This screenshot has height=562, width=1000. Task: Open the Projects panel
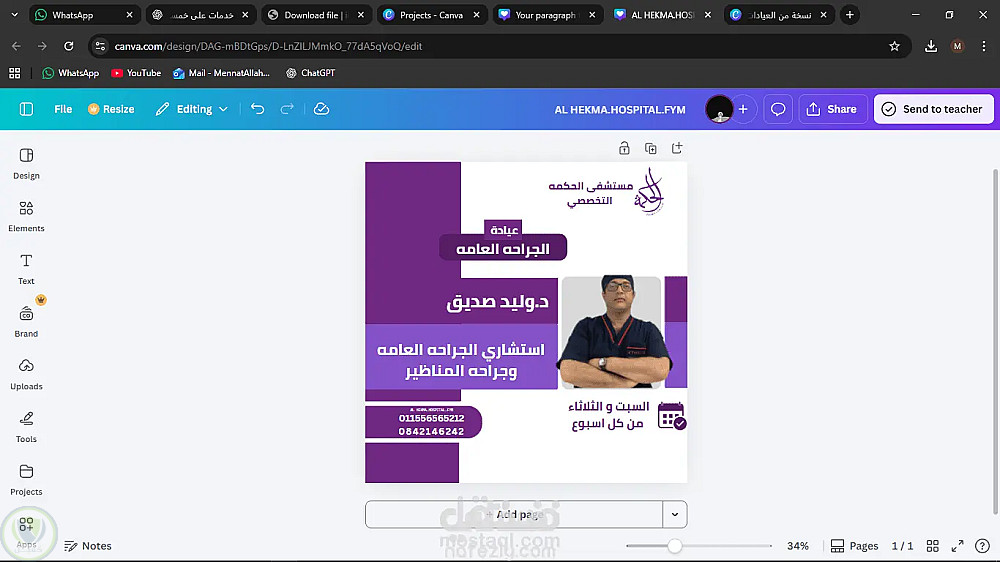point(26,480)
